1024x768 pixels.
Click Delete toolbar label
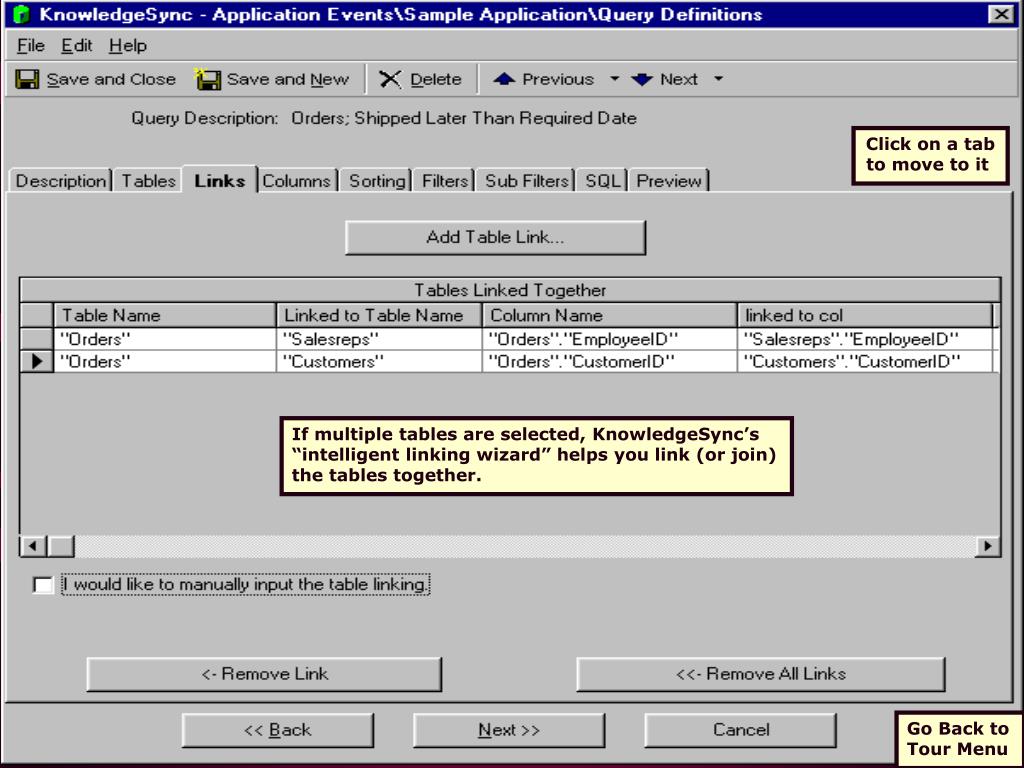[436, 79]
